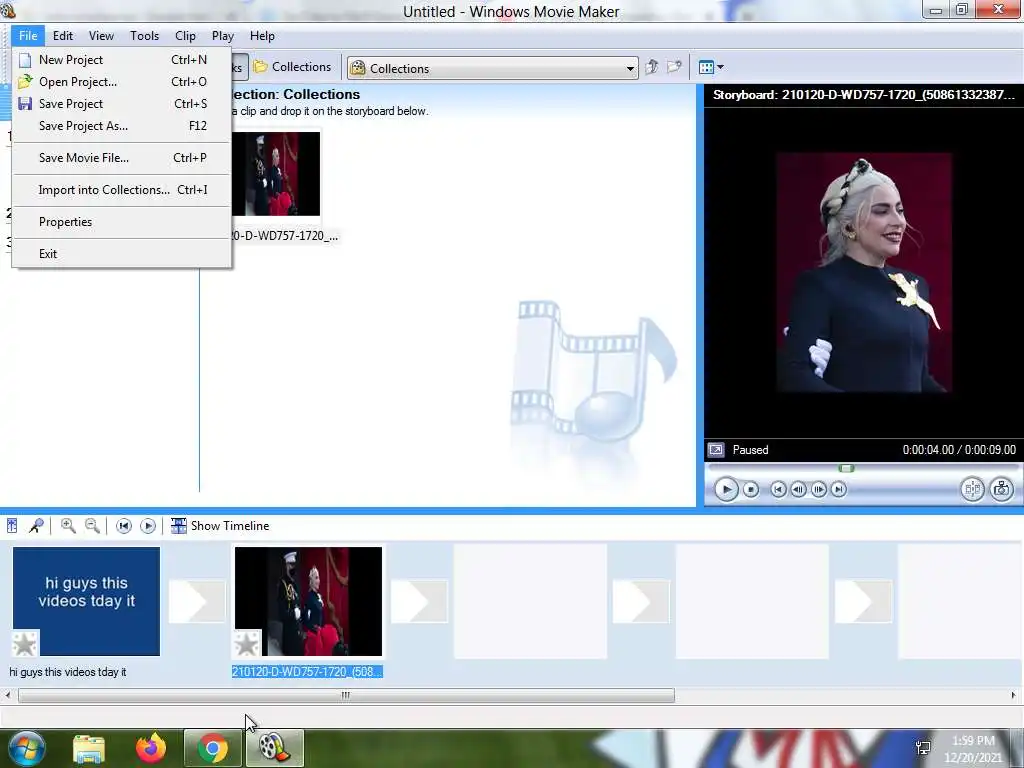Open the File menu
Screen dimensions: 1024x768
pos(28,36)
